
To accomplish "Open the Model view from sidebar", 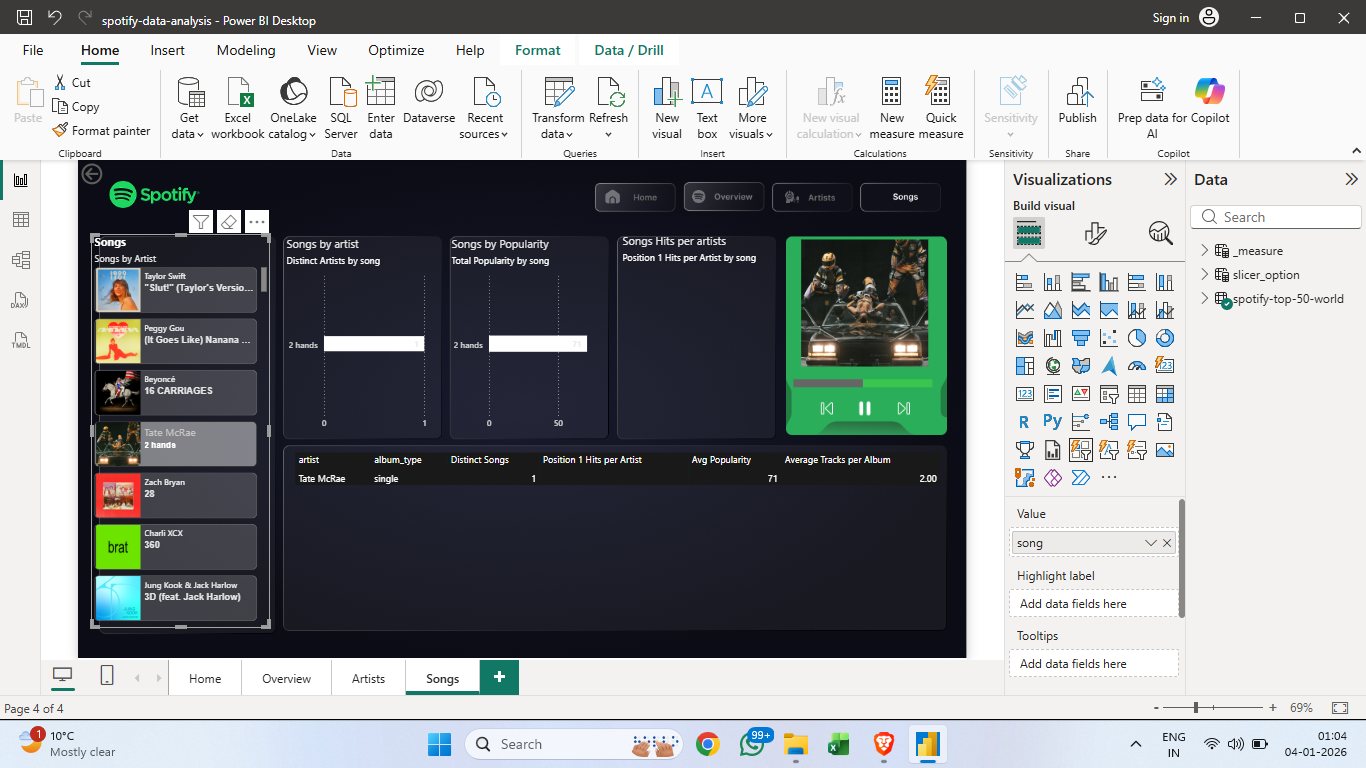I will pyautogui.click(x=20, y=260).
